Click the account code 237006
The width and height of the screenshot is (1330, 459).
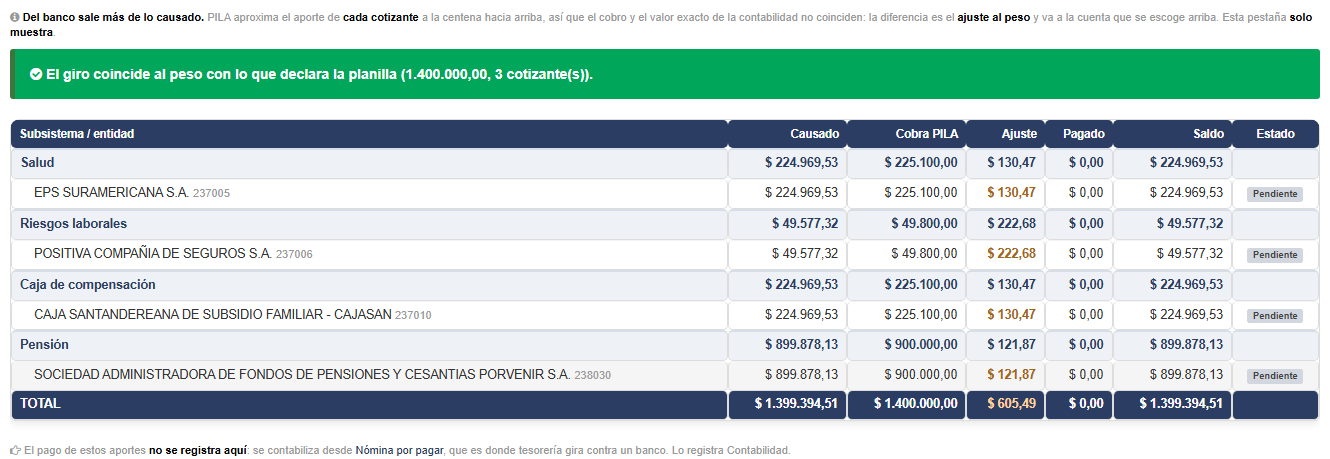(294, 255)
